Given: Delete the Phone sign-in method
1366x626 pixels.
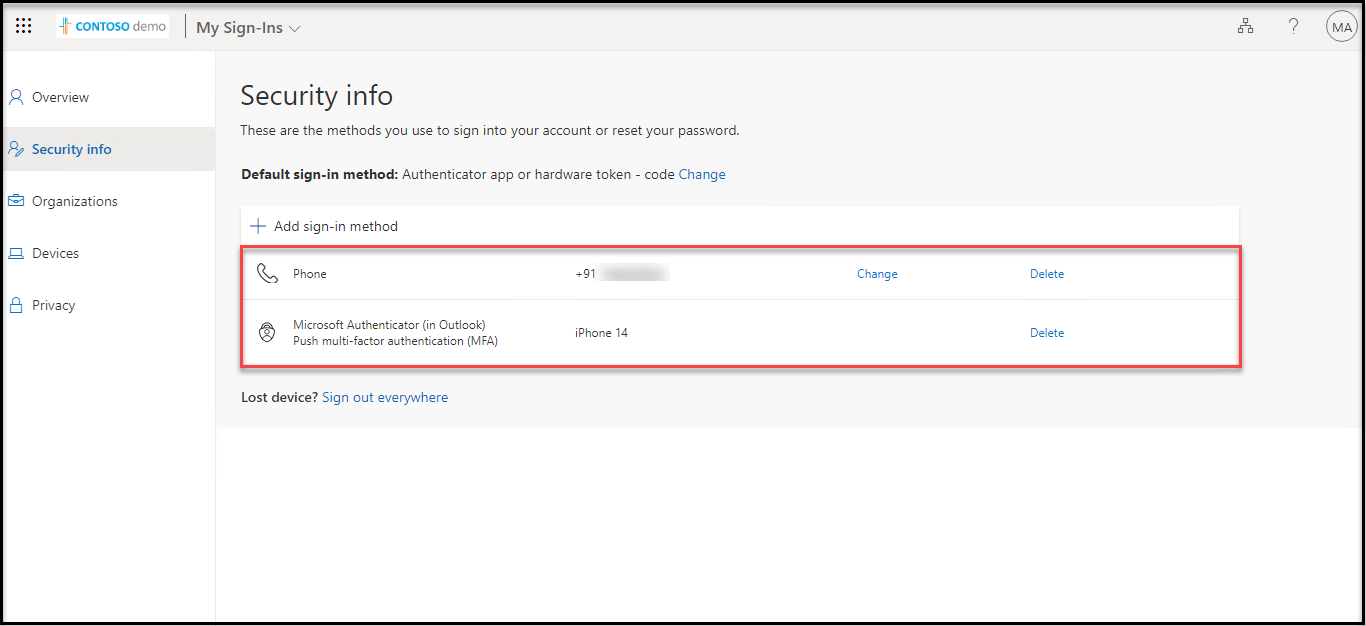Looking at the screenshot, I should 1047,274.
